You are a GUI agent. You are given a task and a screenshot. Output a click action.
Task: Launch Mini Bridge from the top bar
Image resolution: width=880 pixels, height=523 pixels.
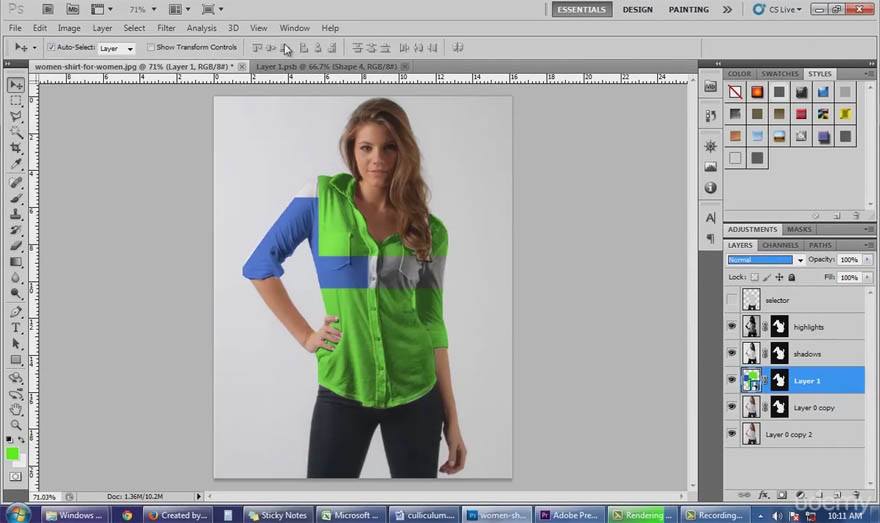click(x=72, y=9)
